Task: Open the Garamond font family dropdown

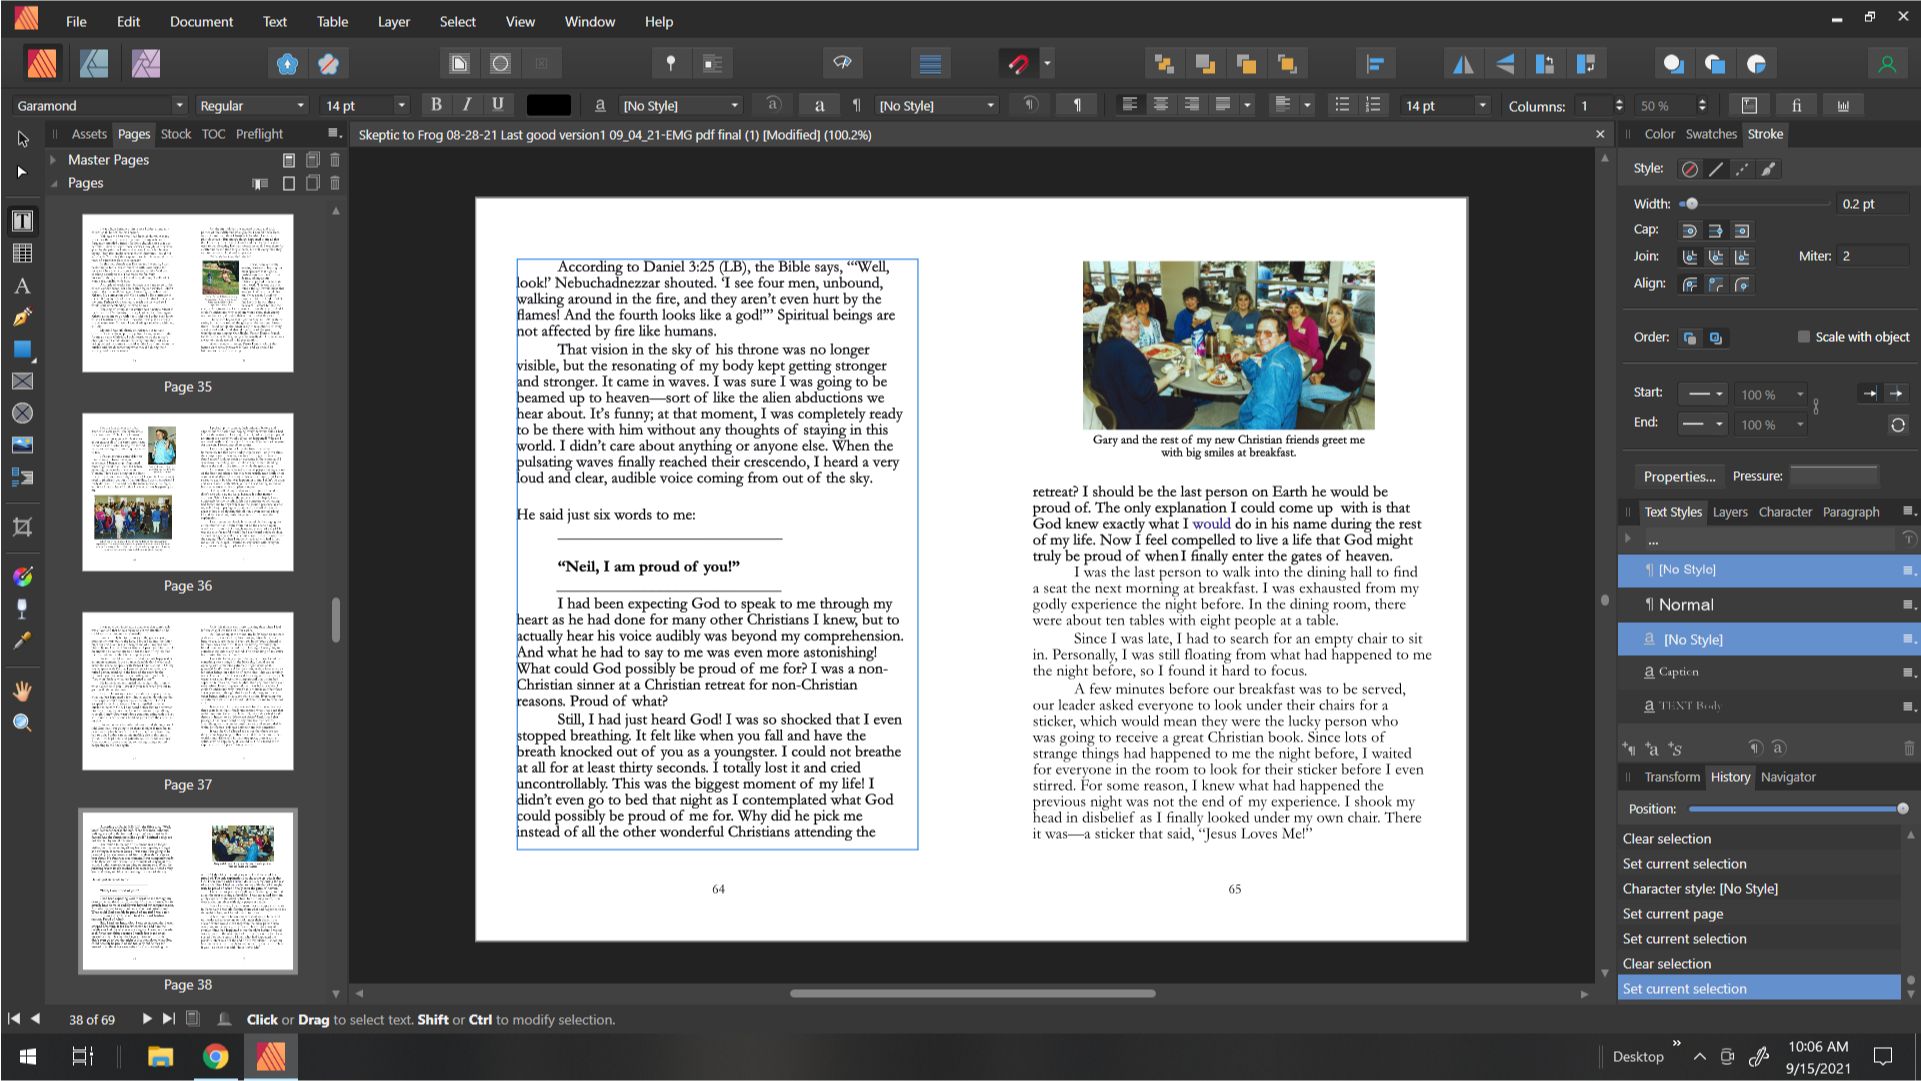Action: 180,105
